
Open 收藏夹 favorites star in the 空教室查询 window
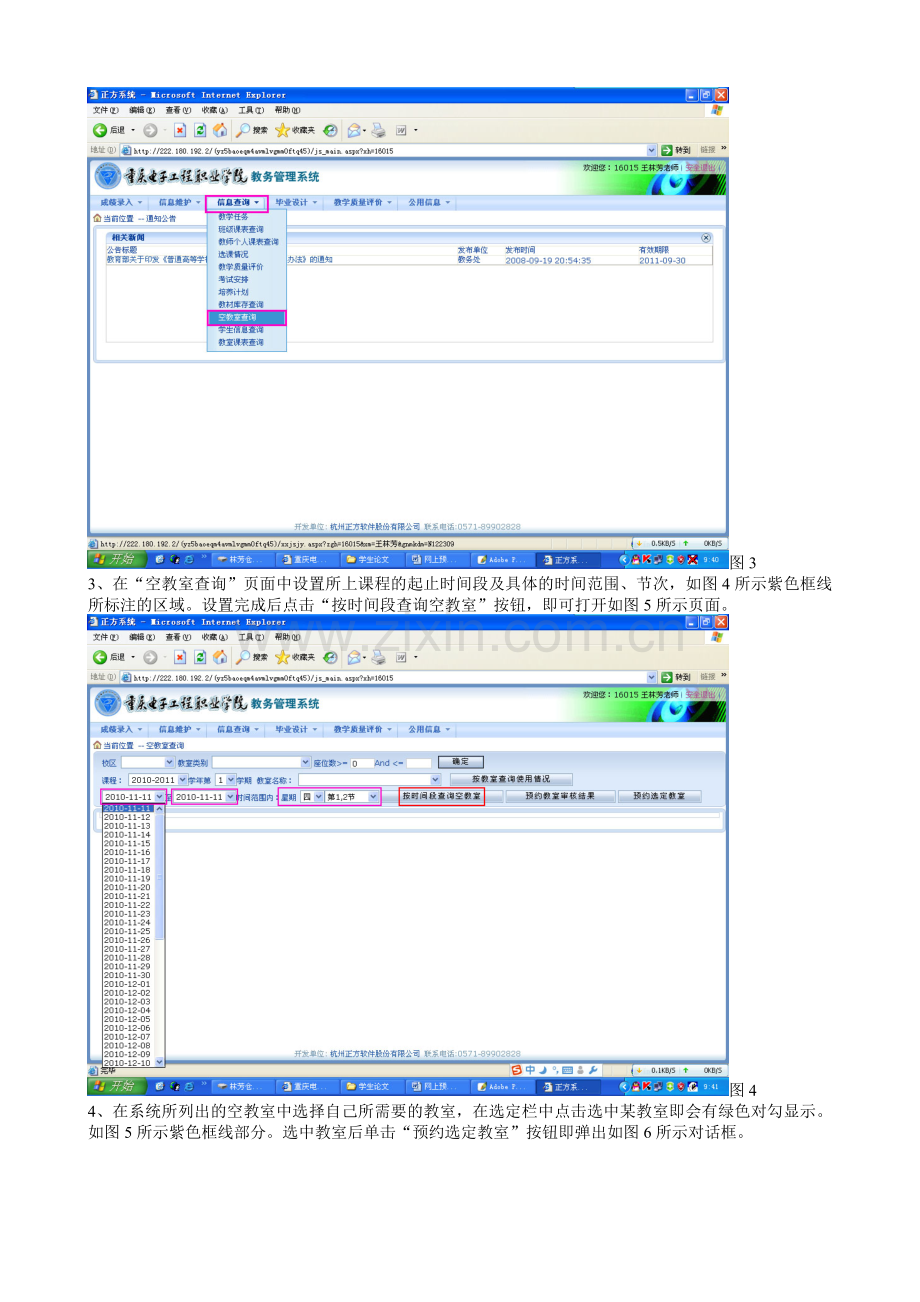coord(283,658)
